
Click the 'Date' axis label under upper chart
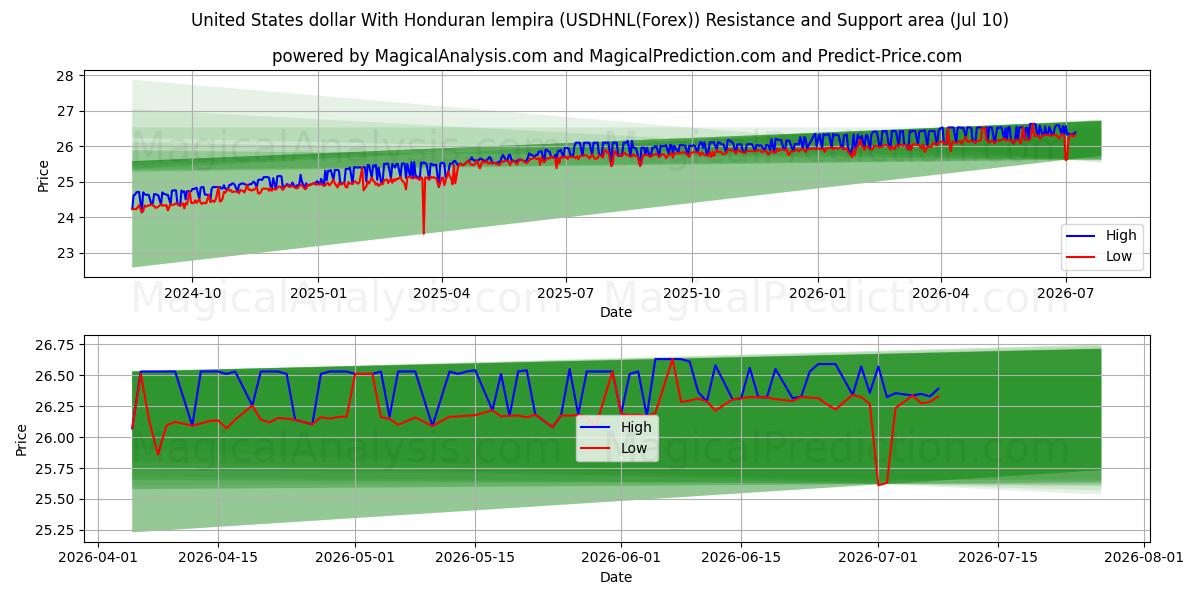tap(616, 313)
